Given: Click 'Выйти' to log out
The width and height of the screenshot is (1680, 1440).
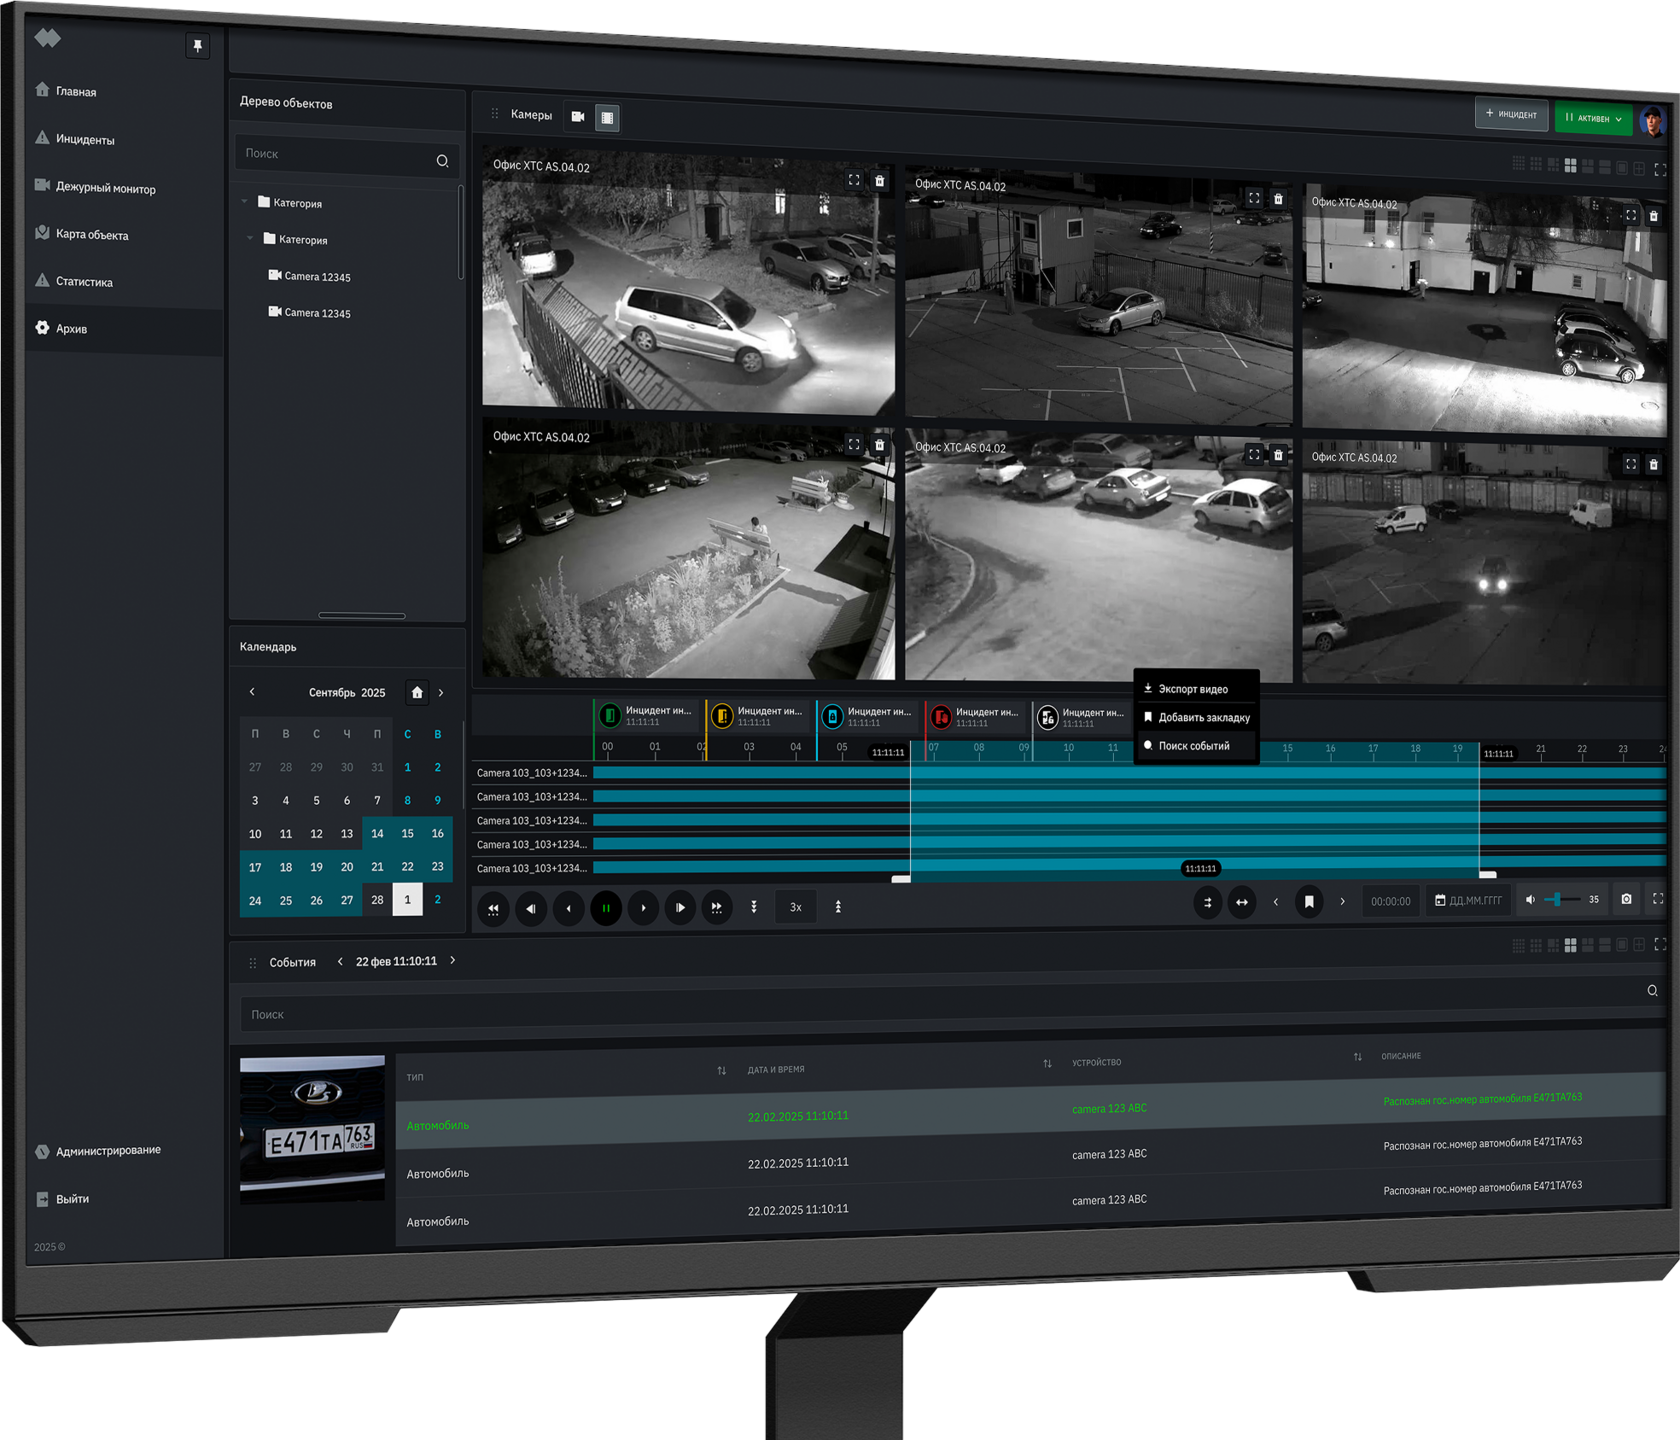Looking at the screenshot, I should (x=72, y=1199).
